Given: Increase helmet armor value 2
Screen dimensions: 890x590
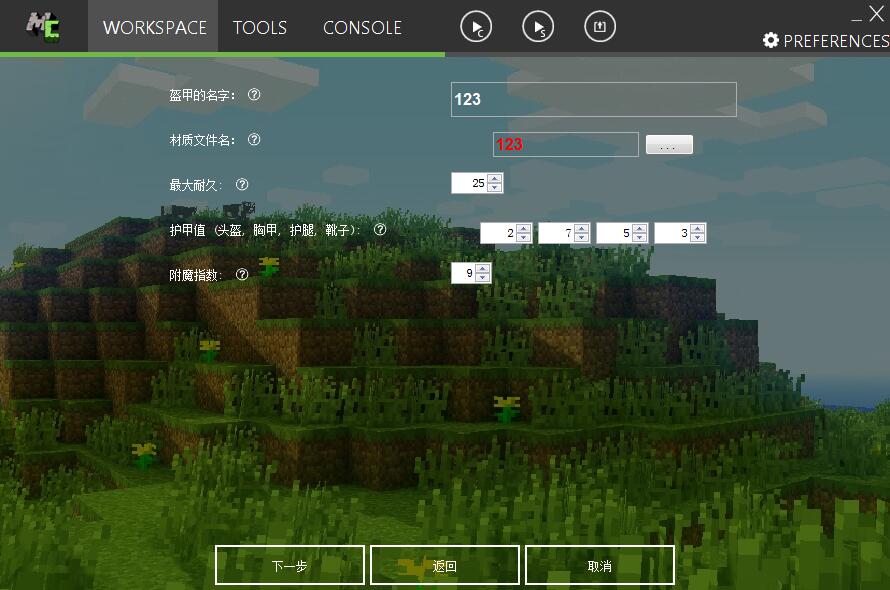Looking at the screenshot, I should pyautogui.click(x=524, y=228).
